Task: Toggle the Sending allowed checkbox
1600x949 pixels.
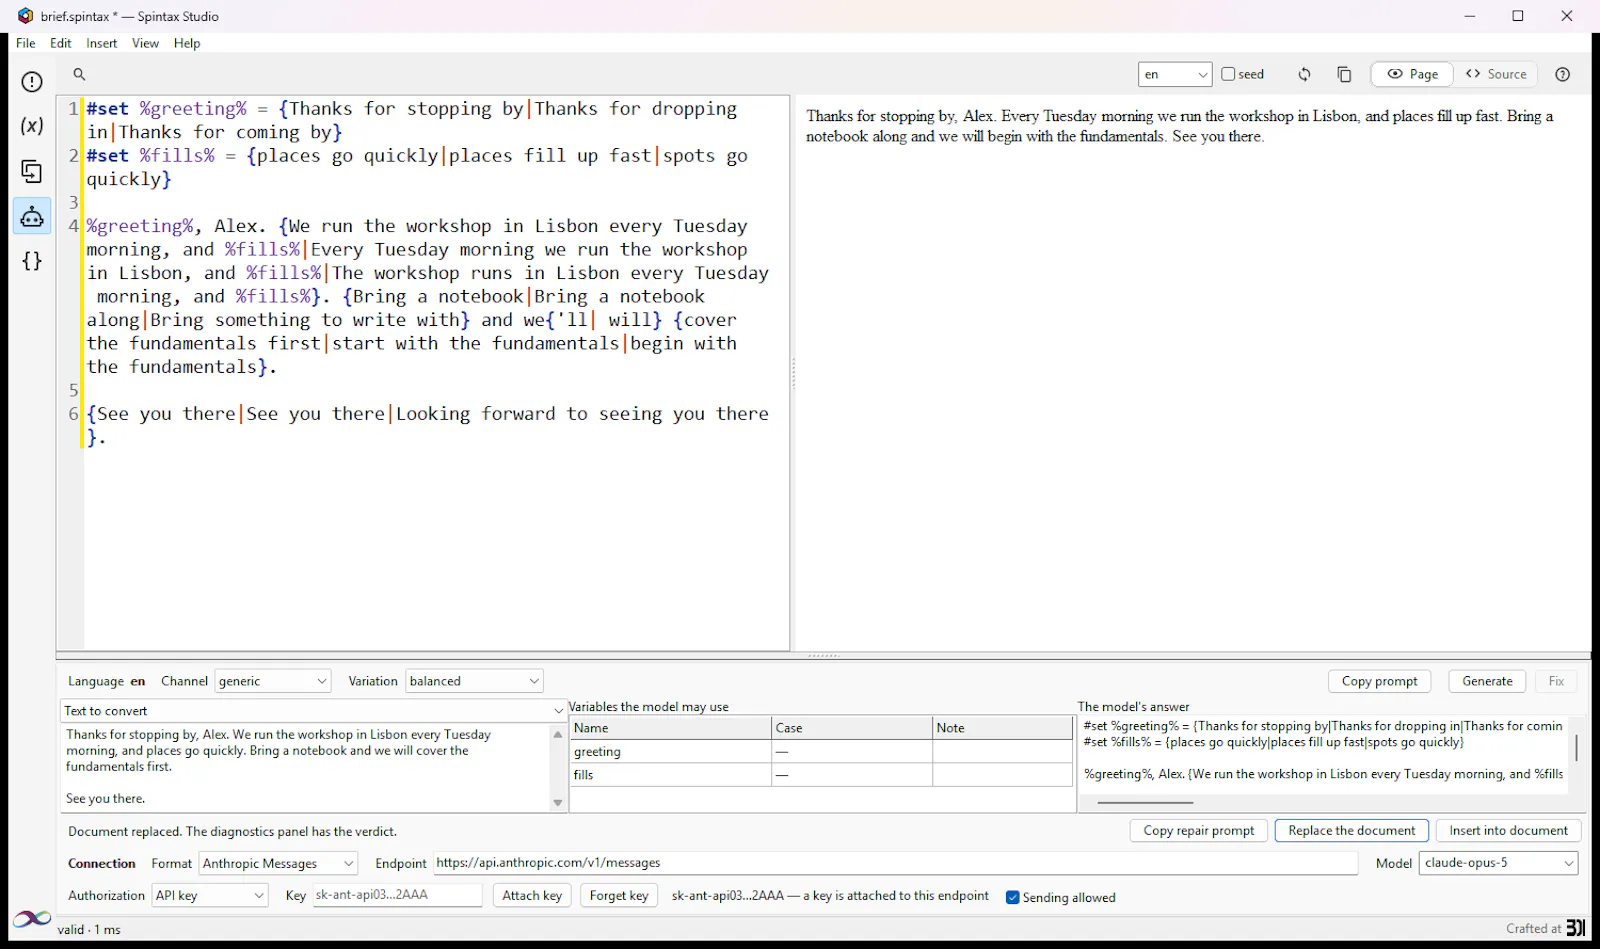Action: (x=1012, y=897)
